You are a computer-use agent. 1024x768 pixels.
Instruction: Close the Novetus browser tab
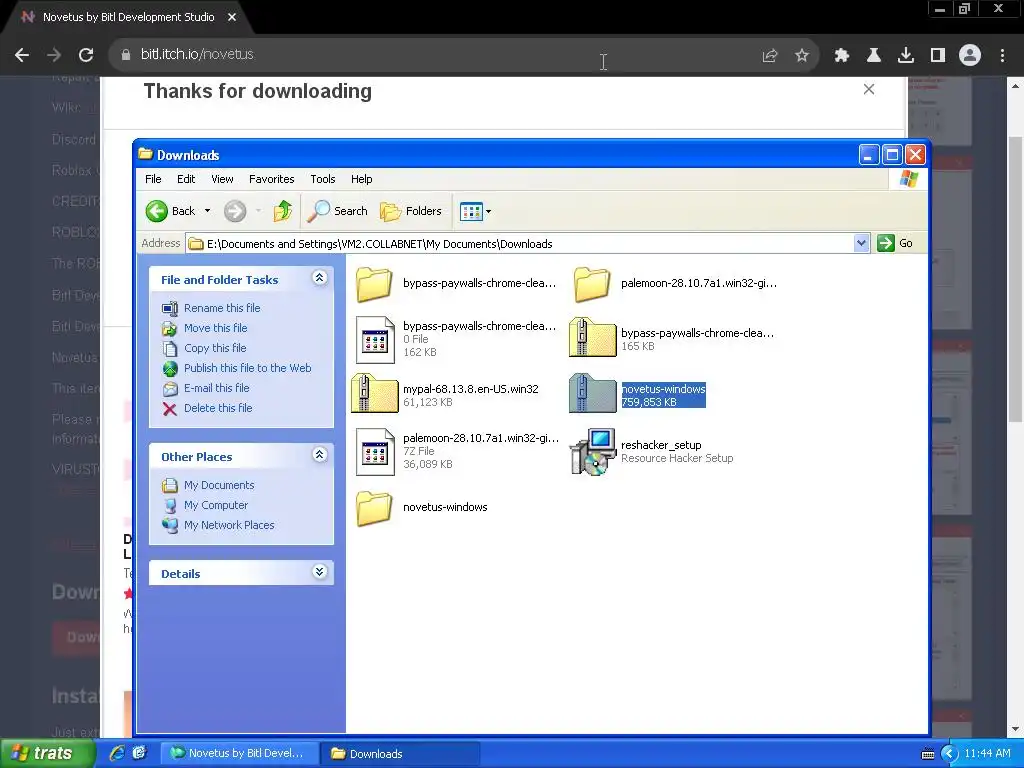232,17
